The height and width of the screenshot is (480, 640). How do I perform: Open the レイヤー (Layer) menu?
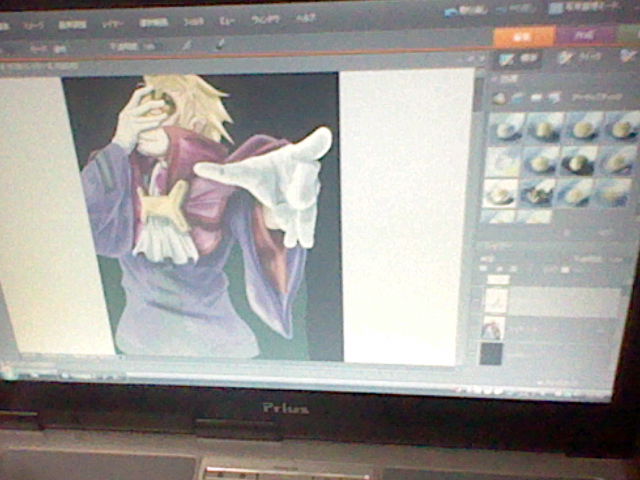coord(112,24)
